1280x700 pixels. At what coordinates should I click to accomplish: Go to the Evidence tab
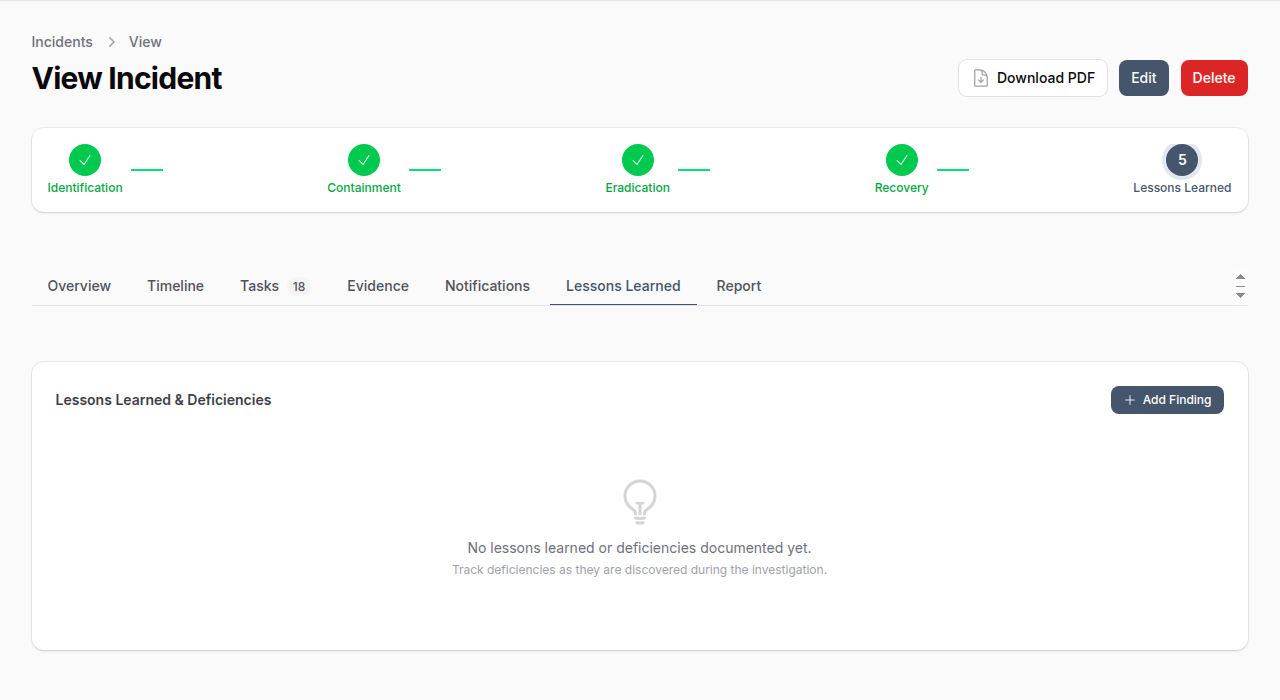coord(378,286)
